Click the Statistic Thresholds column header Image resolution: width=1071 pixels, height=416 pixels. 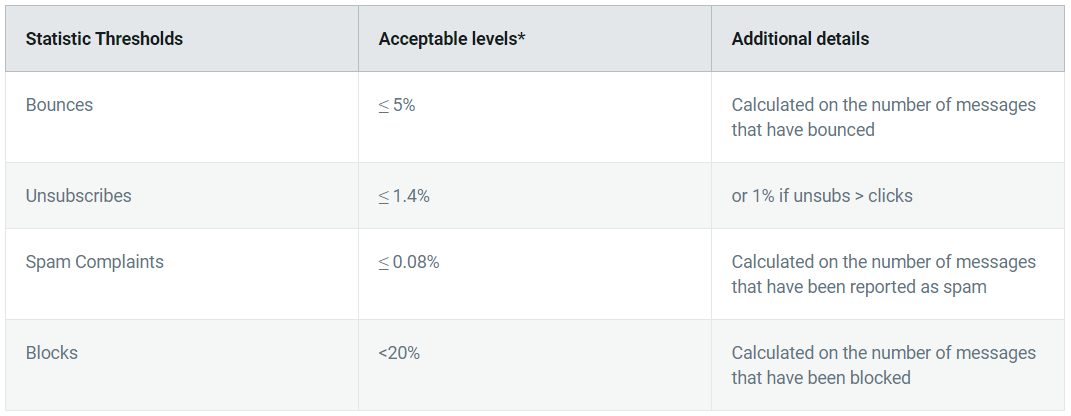point(105,39)
